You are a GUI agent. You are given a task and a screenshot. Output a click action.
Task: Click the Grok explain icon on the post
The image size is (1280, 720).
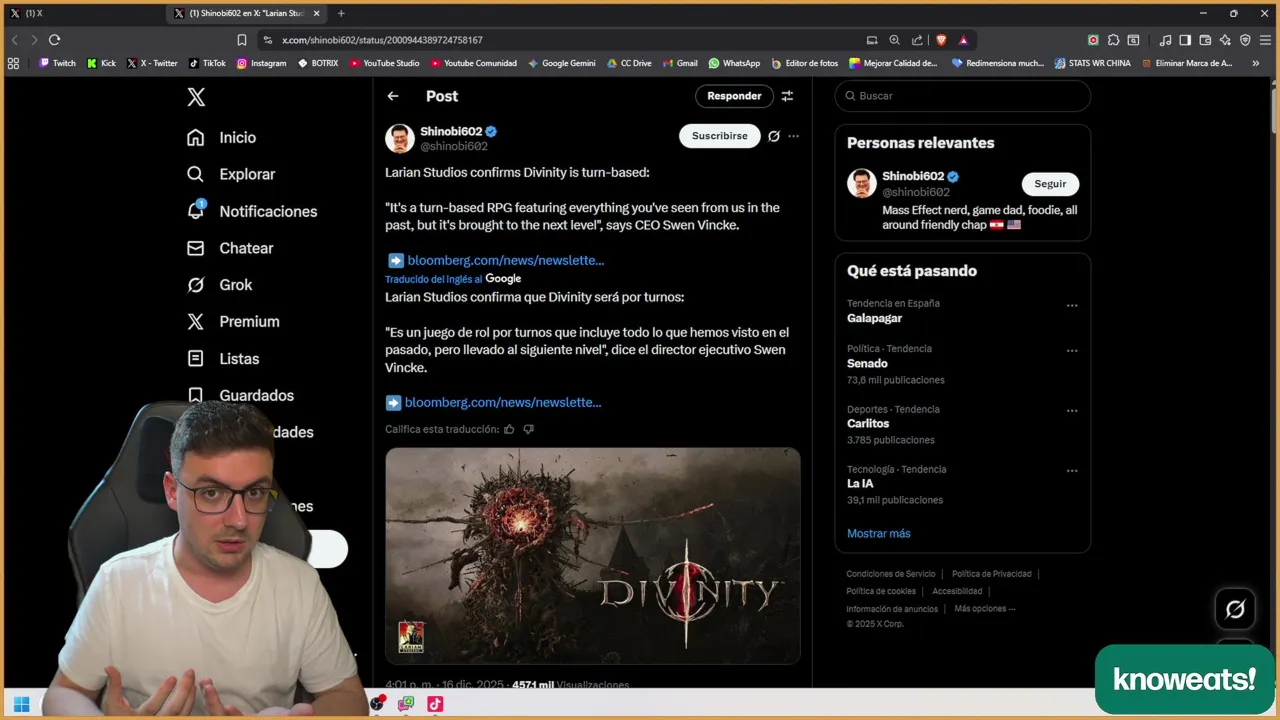click(773, 136)
